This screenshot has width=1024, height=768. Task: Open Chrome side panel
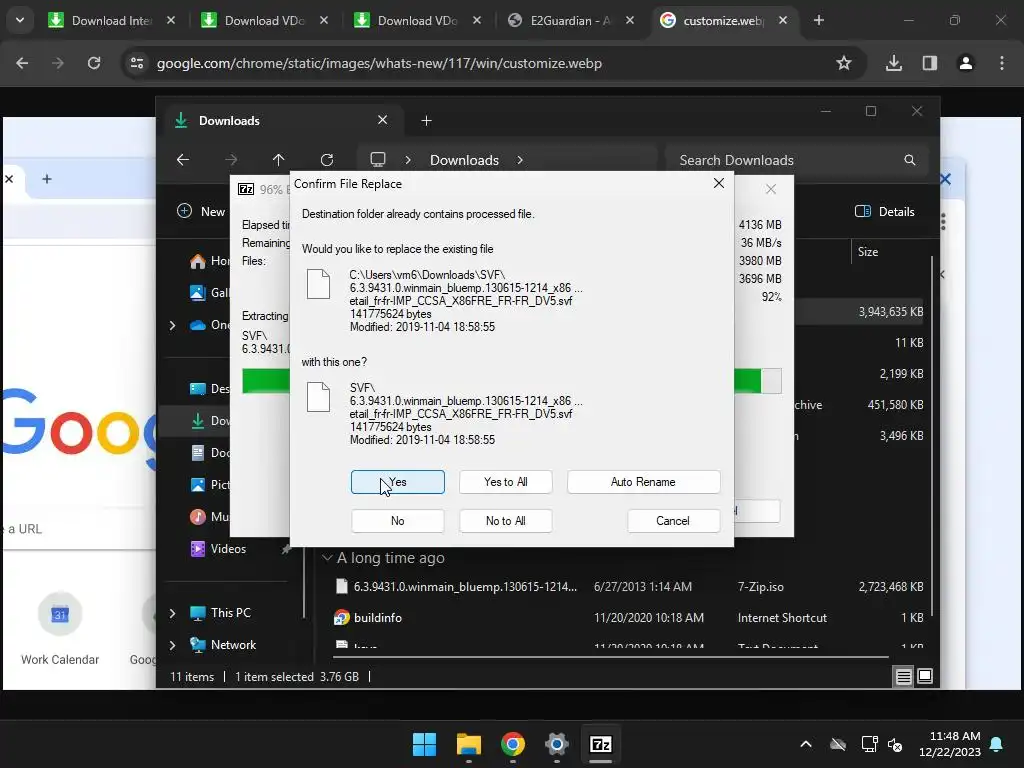pyautogui.click(x=929, y=63)
